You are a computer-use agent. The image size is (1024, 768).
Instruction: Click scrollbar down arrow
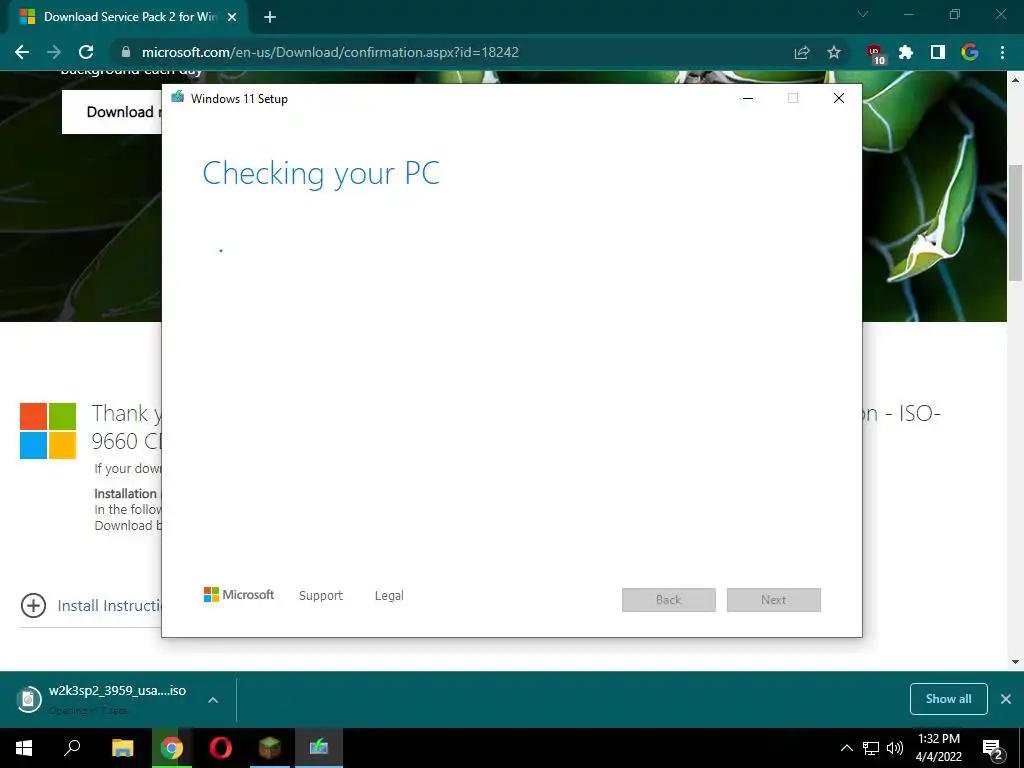tap(1016, 662)
